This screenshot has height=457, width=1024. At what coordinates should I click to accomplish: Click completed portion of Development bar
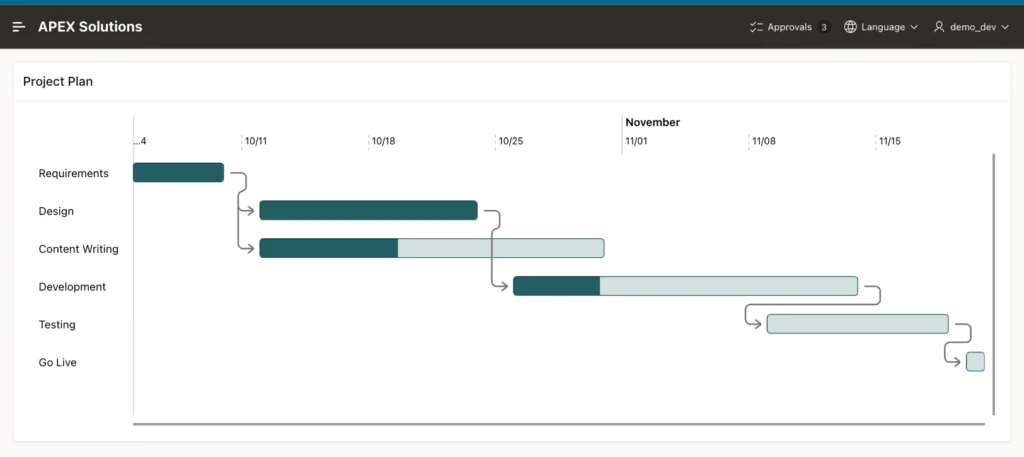coord(556,286)
